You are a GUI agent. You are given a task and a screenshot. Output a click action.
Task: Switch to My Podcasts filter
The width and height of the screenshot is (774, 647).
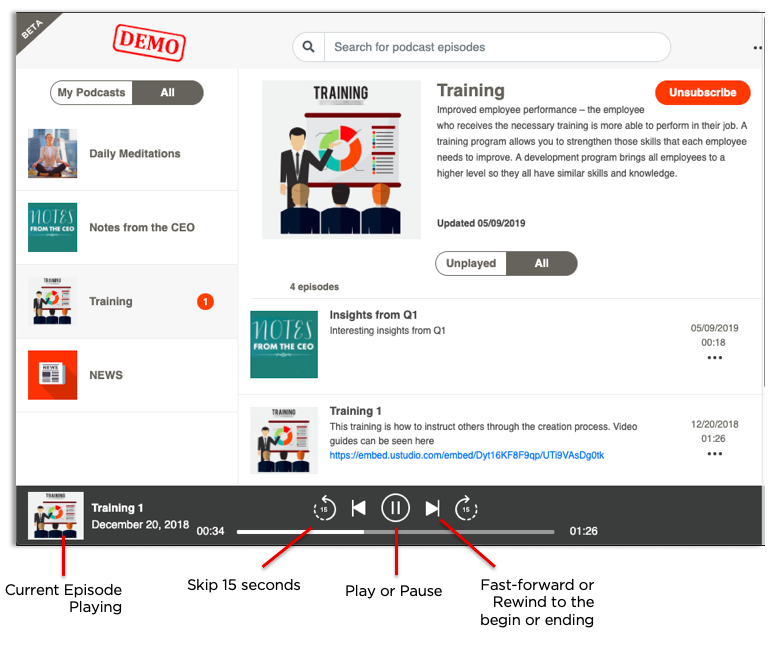pos(91,93)
